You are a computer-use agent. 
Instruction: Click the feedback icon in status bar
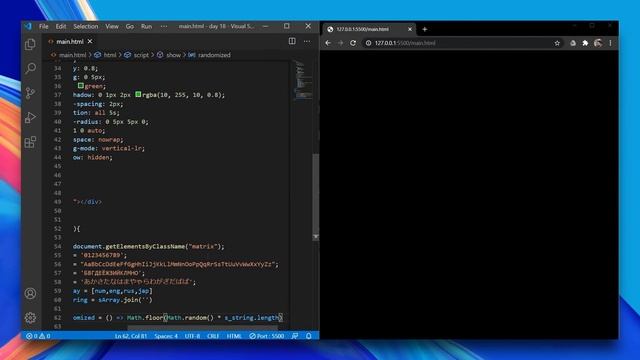(x=295, y=336)
